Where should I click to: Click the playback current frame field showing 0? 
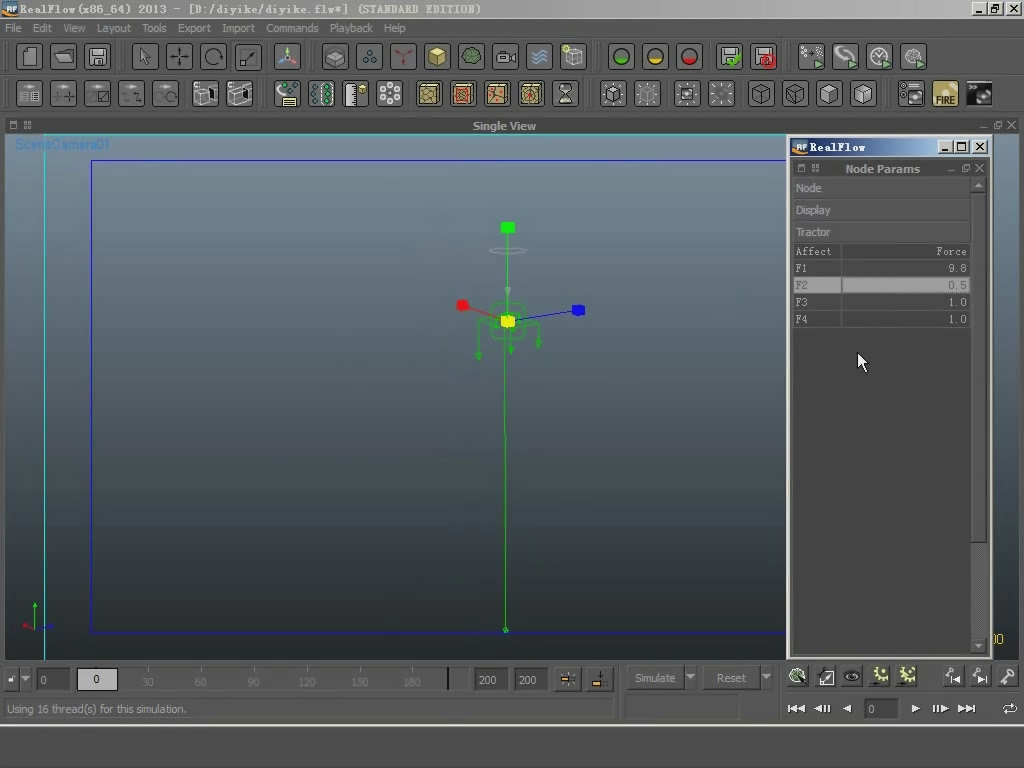pyautogui.click(x=880, y=709)
